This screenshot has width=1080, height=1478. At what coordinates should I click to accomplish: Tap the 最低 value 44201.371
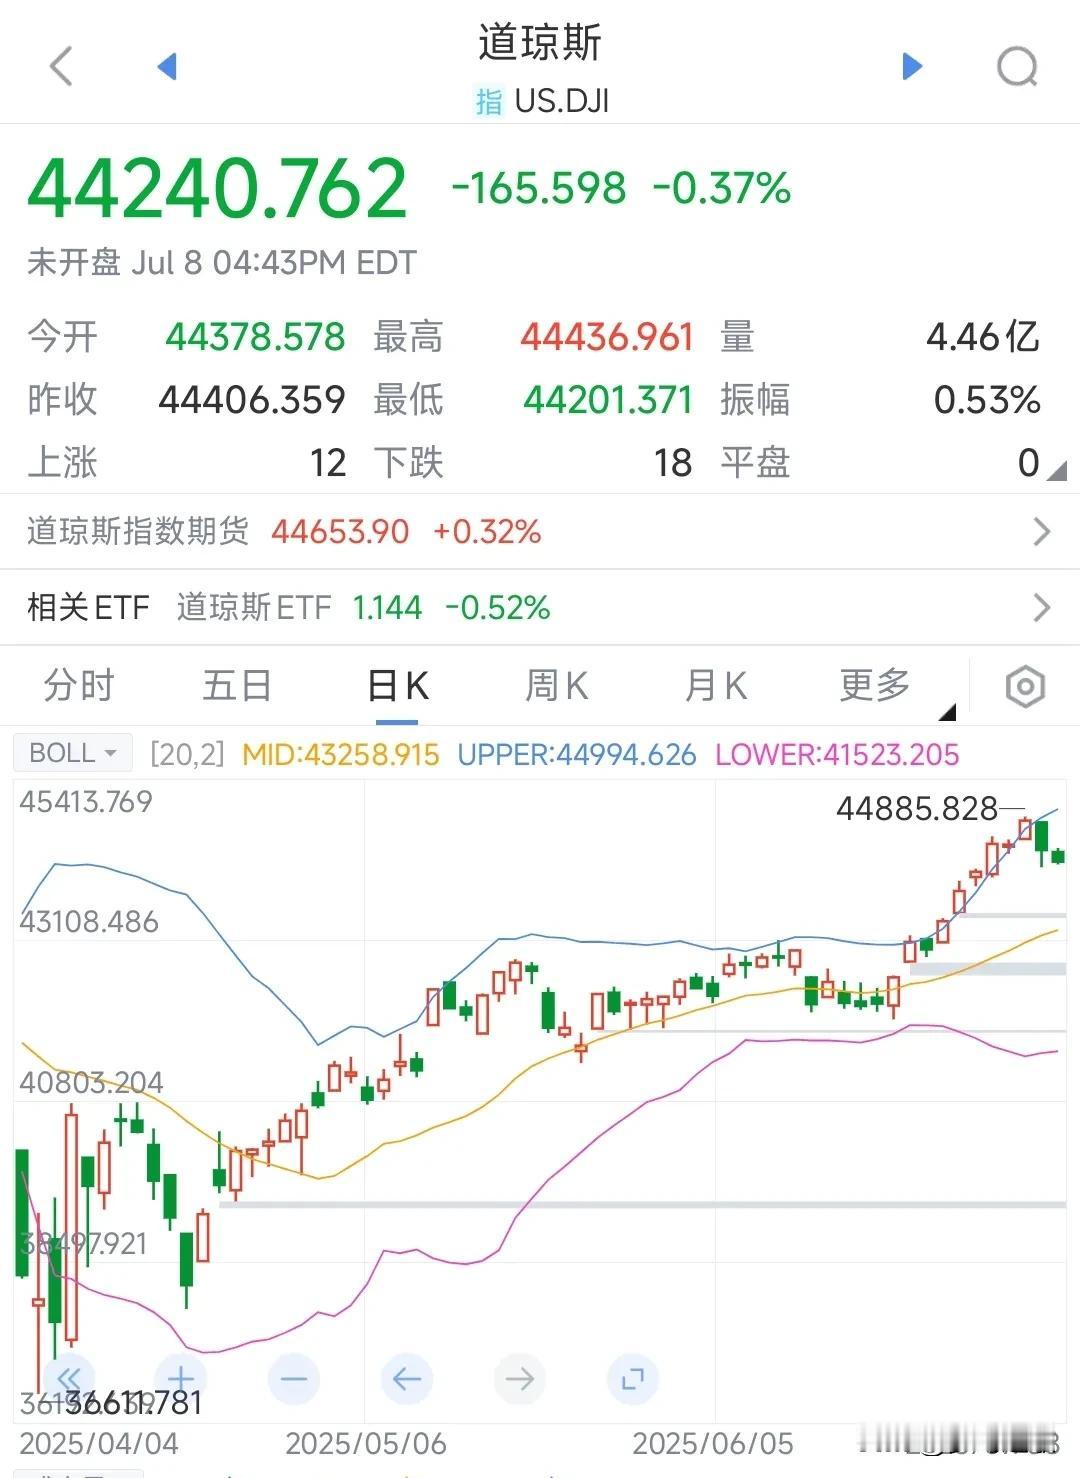[x=608, y=400]
